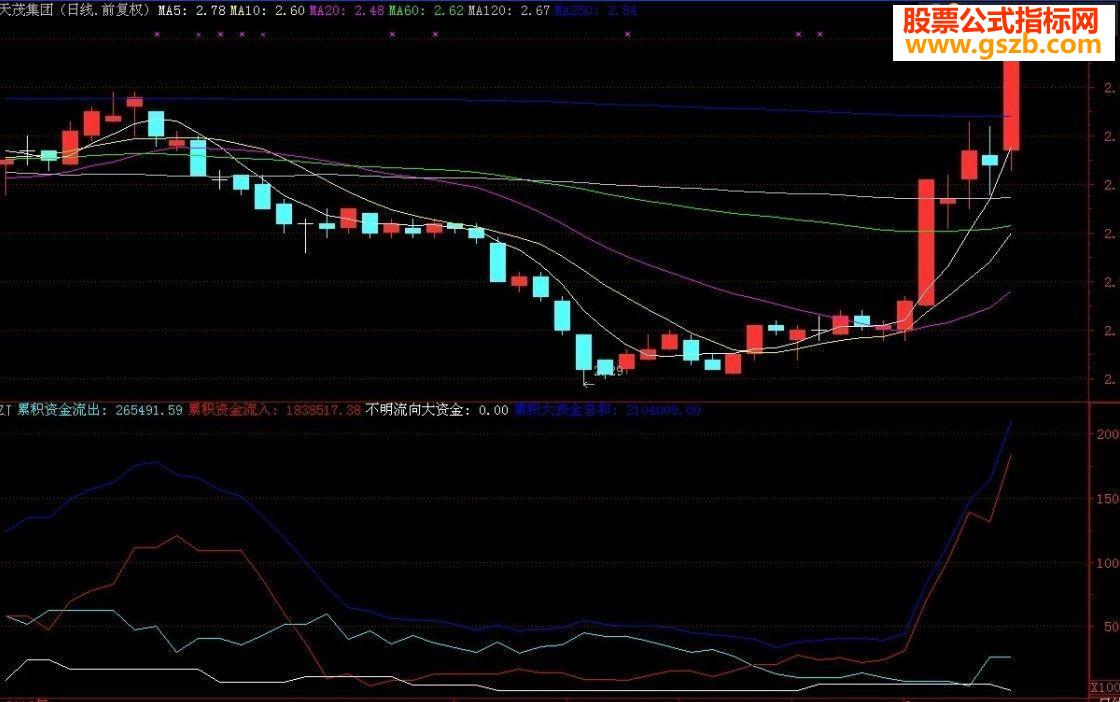Click the 50 value on indicator axis
This screenshot has height=702, width=1120.
click(1111, 627)
